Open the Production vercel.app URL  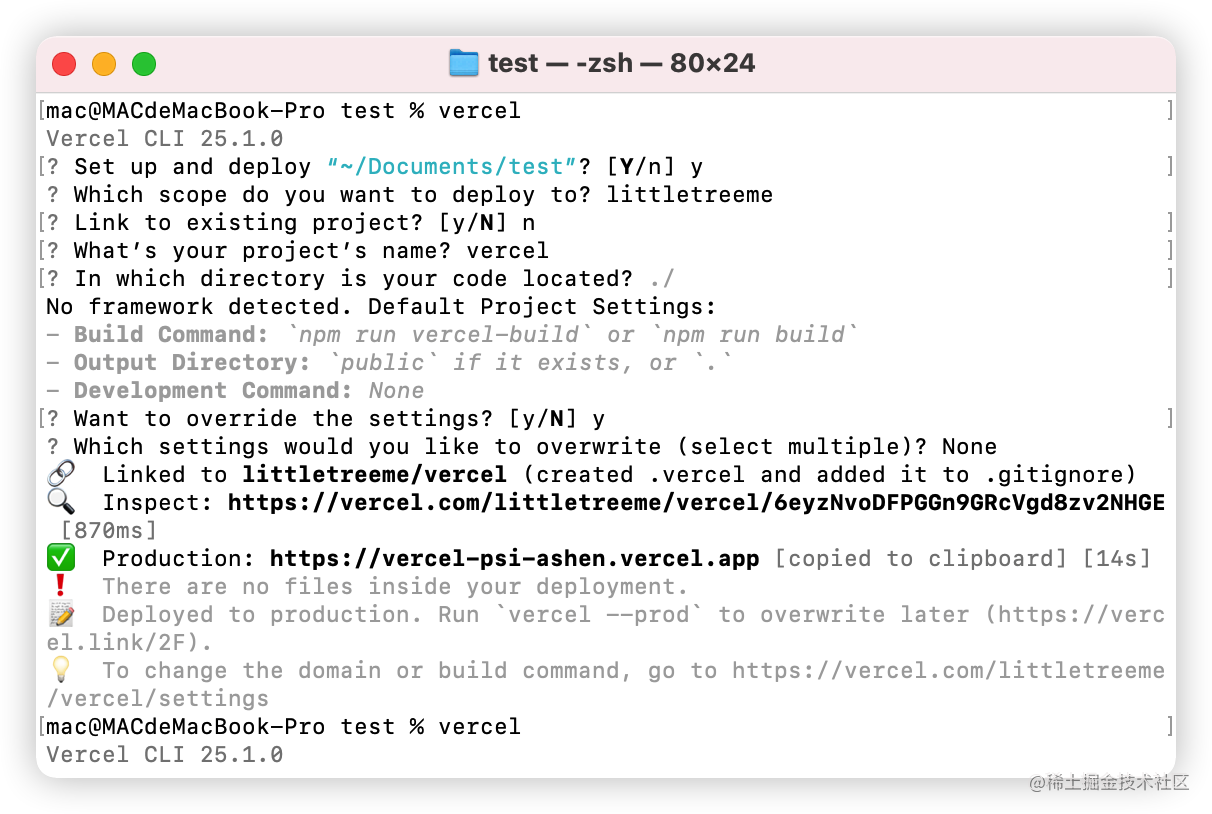click(x=513, y=558)
